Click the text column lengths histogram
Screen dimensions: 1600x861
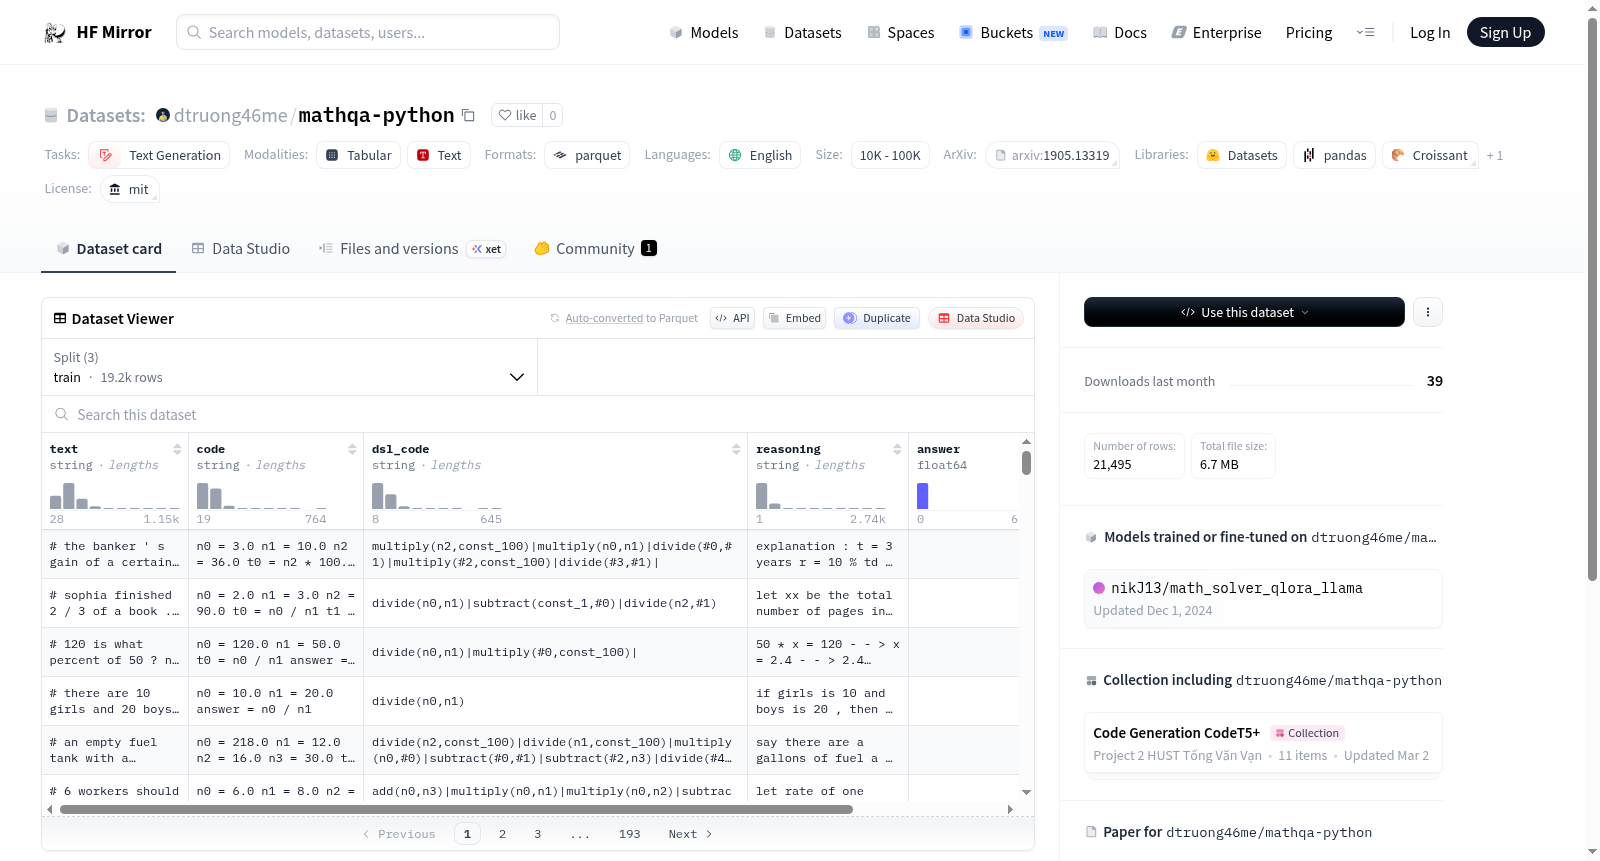115,496
